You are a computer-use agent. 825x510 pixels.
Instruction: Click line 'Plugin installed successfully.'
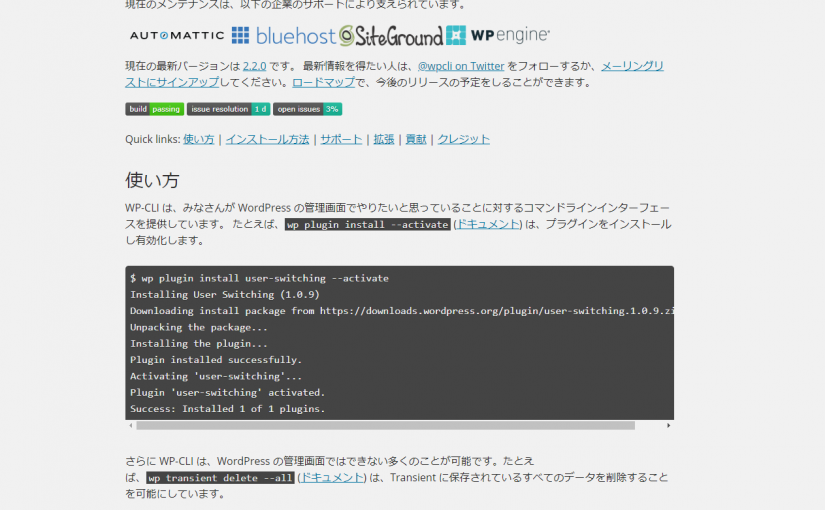coord(216,359)
